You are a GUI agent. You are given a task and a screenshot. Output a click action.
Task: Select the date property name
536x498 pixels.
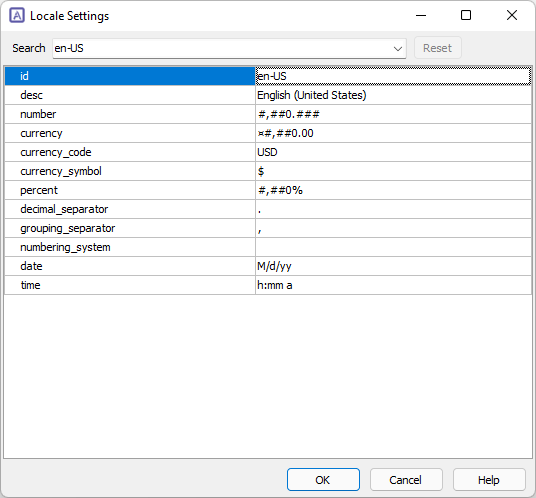31,266
